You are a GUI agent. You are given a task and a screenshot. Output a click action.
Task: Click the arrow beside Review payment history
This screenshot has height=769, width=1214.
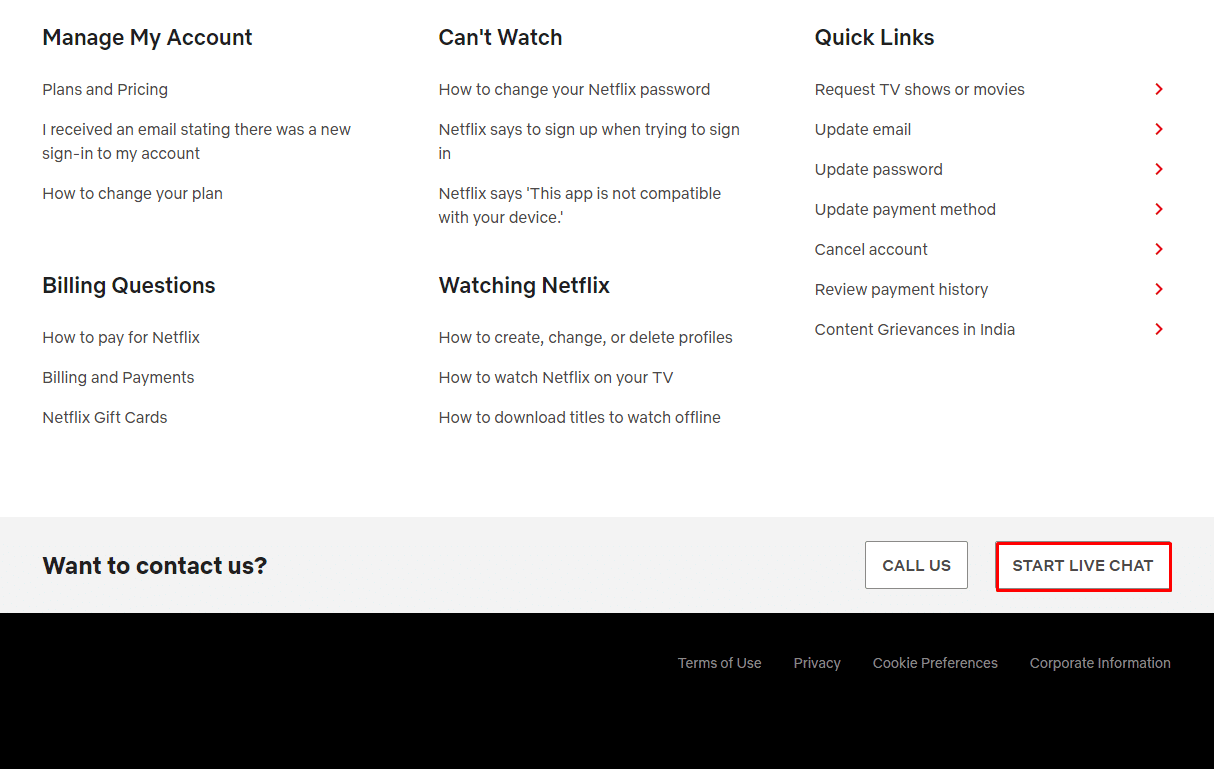(1159, 289)
